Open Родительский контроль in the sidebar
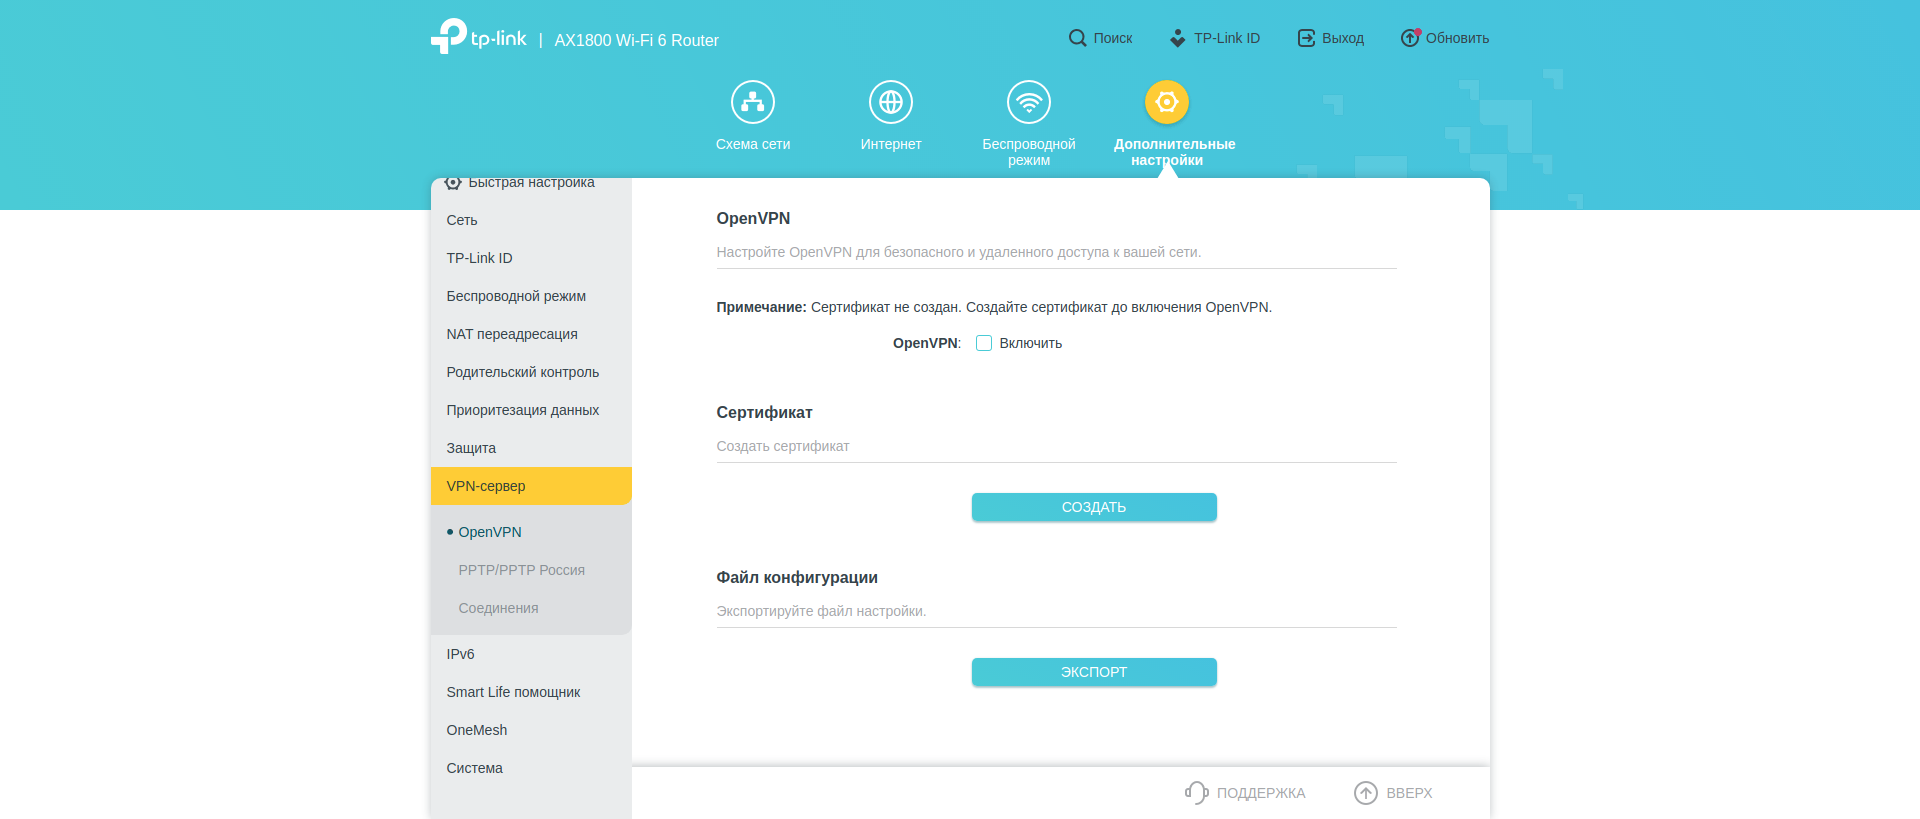Image resolution: width=1920 pixels, height=819 pixels. [x=522, y=372]
